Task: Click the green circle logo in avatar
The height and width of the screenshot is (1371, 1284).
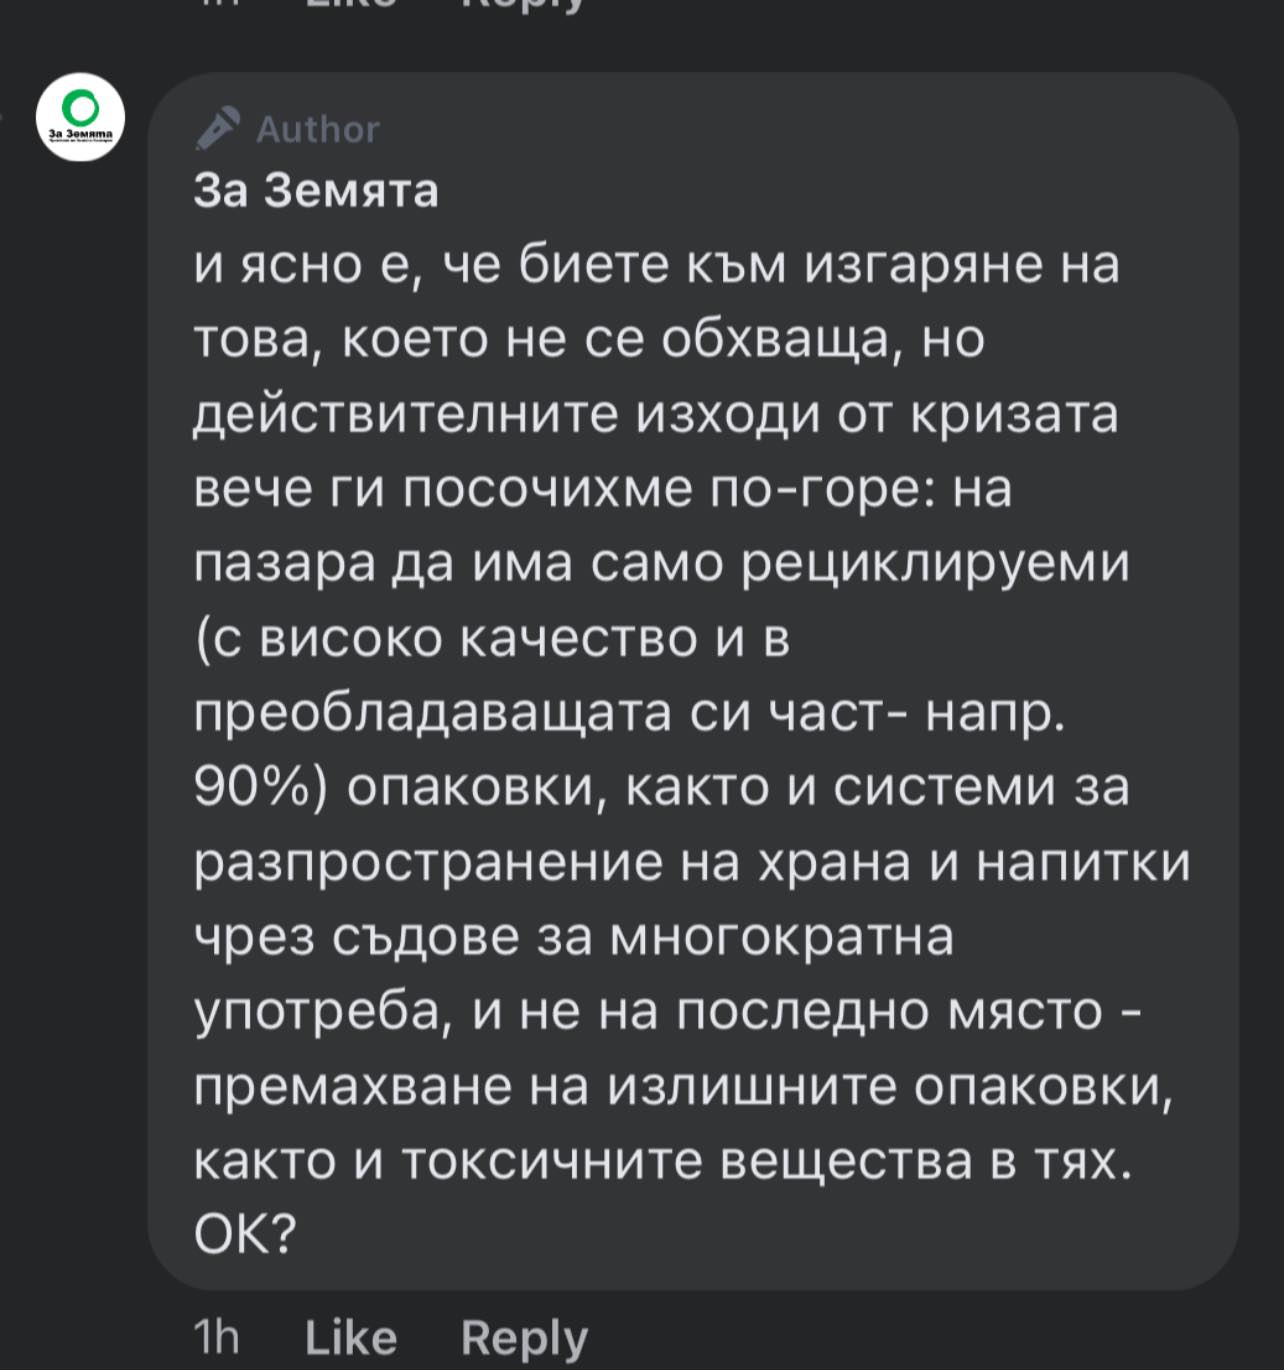Action: [80, 105]
